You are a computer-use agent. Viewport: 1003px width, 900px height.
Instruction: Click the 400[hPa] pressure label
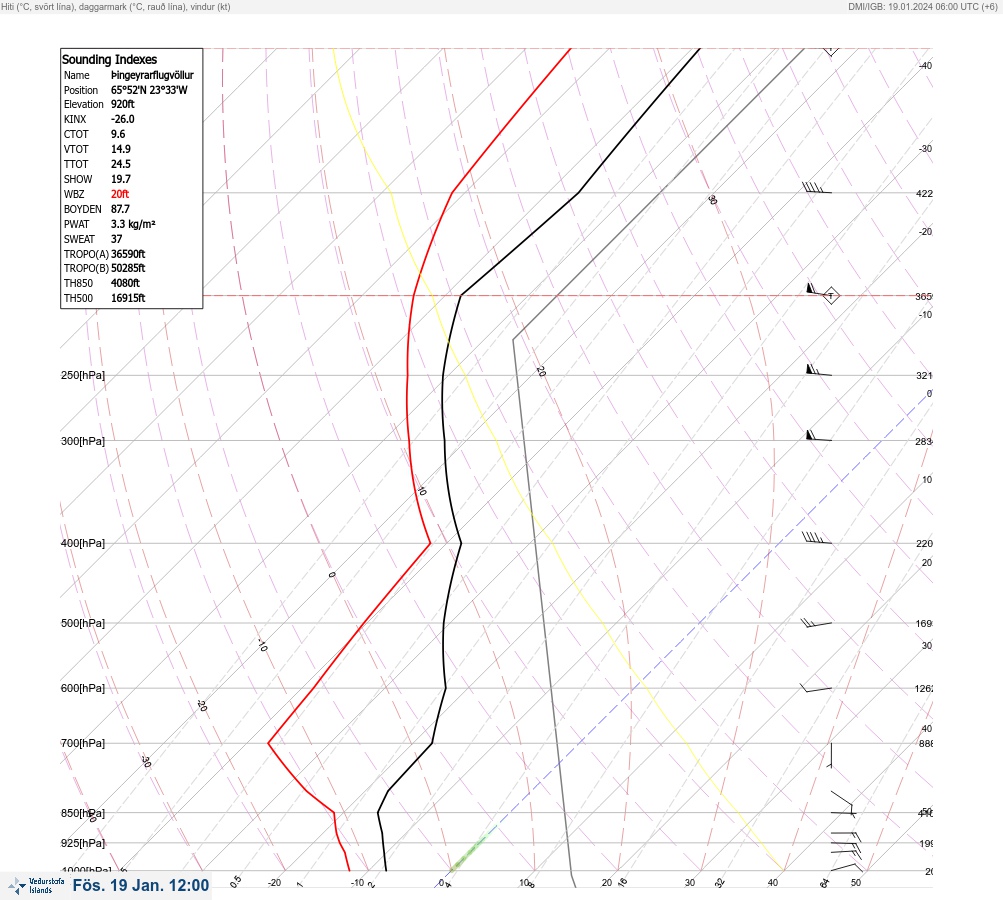tap(83, 543)
